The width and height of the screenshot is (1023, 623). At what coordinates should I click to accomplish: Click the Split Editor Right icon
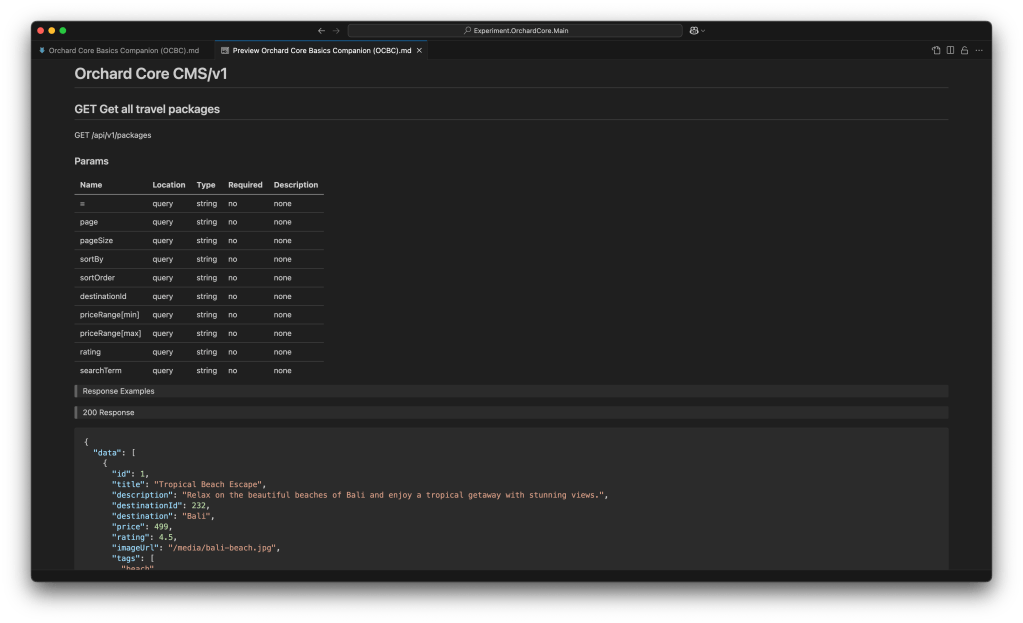(950, 50)
